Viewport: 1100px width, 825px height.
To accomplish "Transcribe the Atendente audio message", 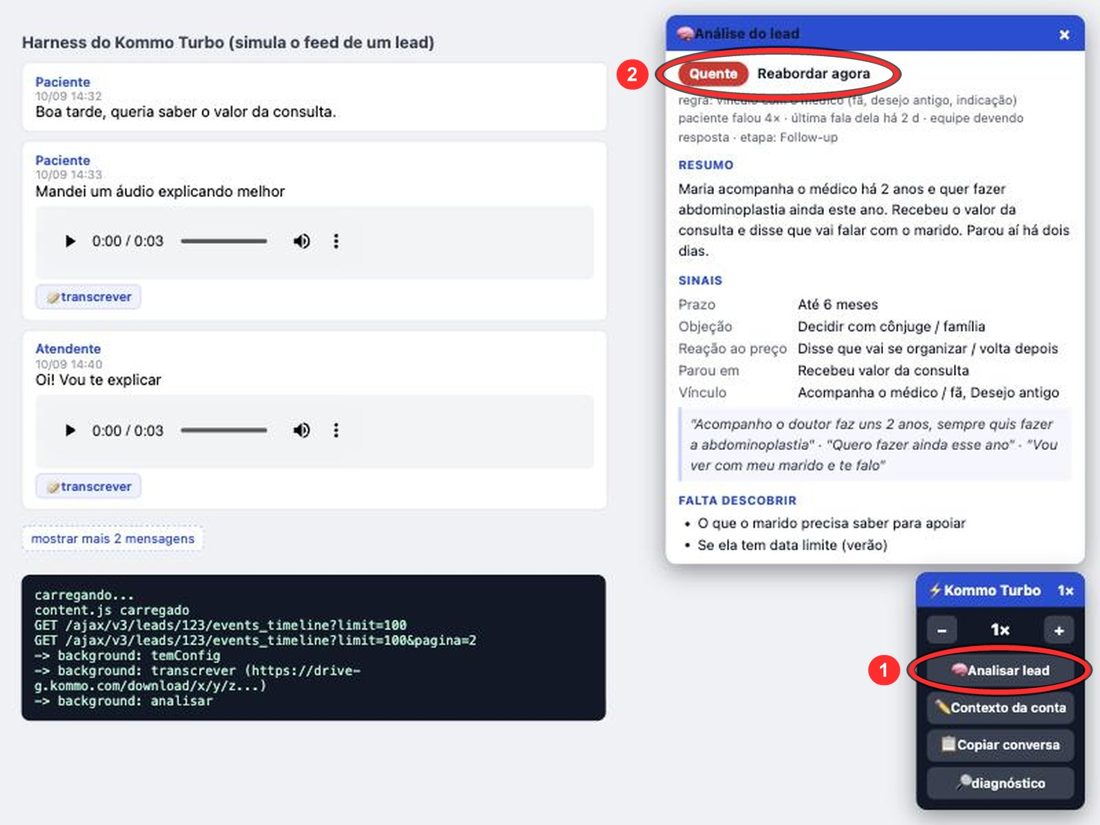I will click(88, 486).
